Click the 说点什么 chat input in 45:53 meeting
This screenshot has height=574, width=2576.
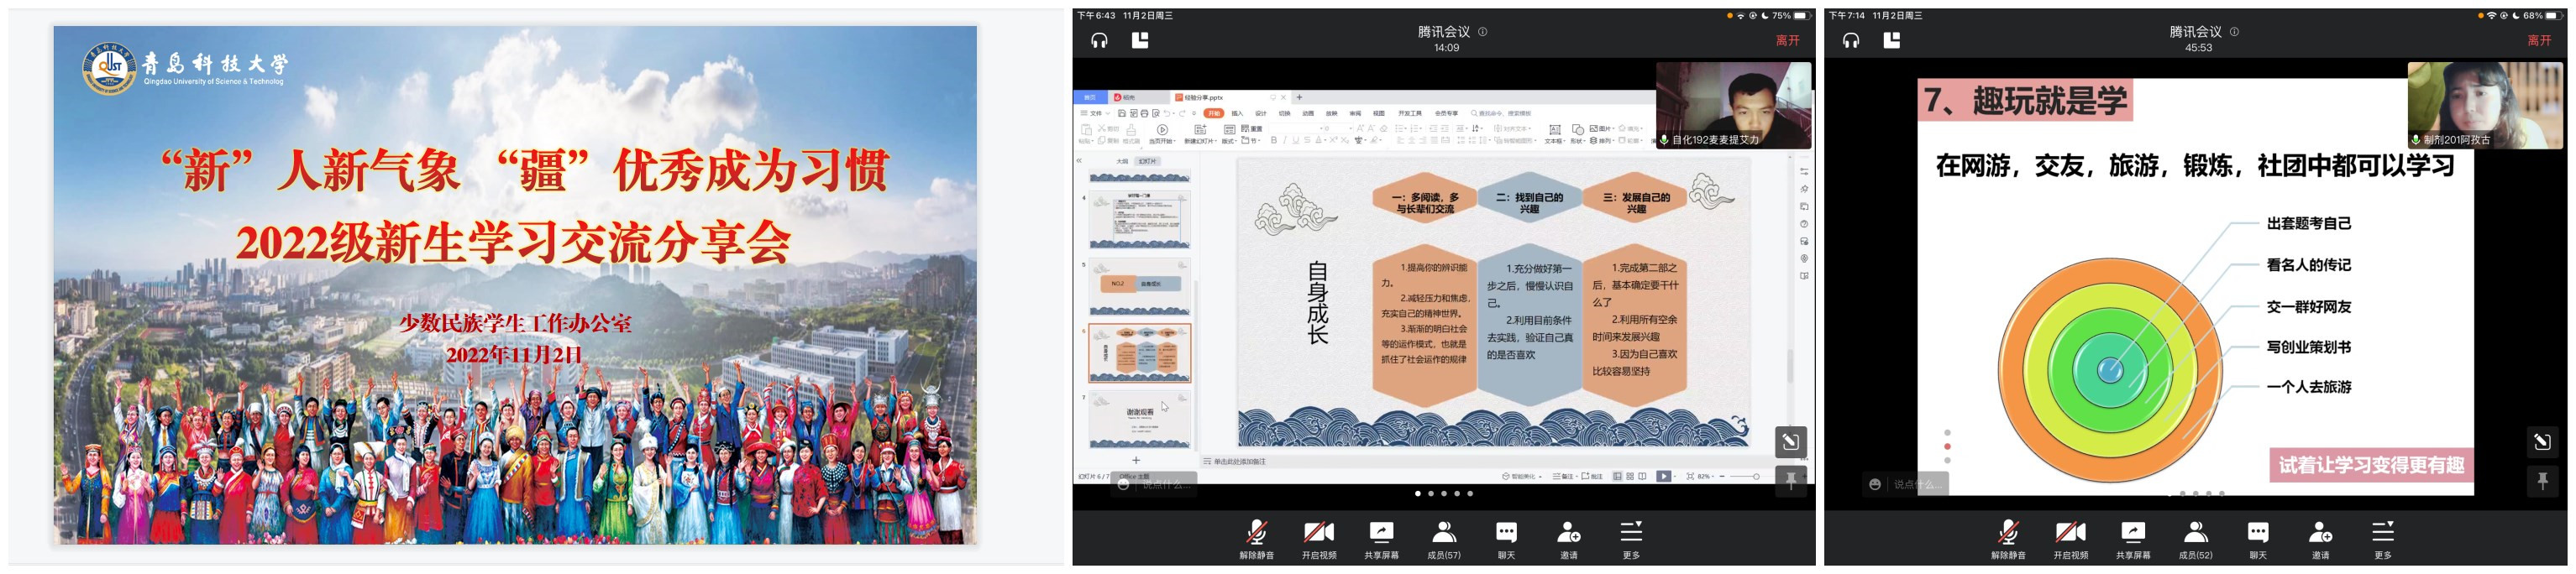(x=1915, y=485)
